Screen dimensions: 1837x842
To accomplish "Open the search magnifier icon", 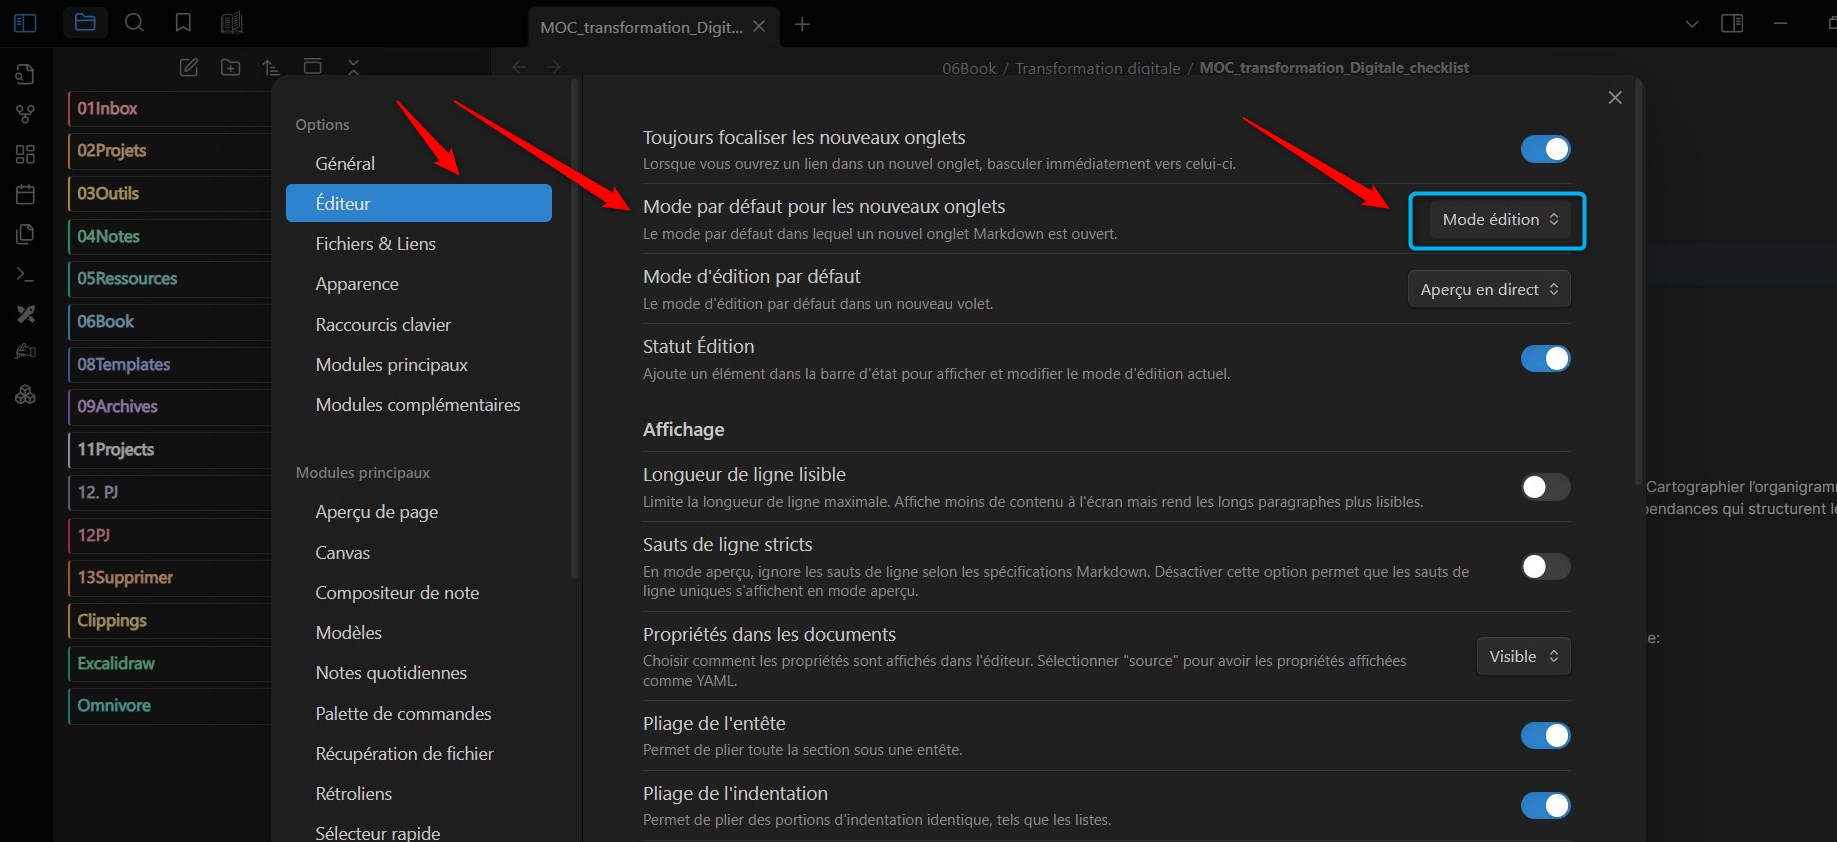I will [134, 23].
